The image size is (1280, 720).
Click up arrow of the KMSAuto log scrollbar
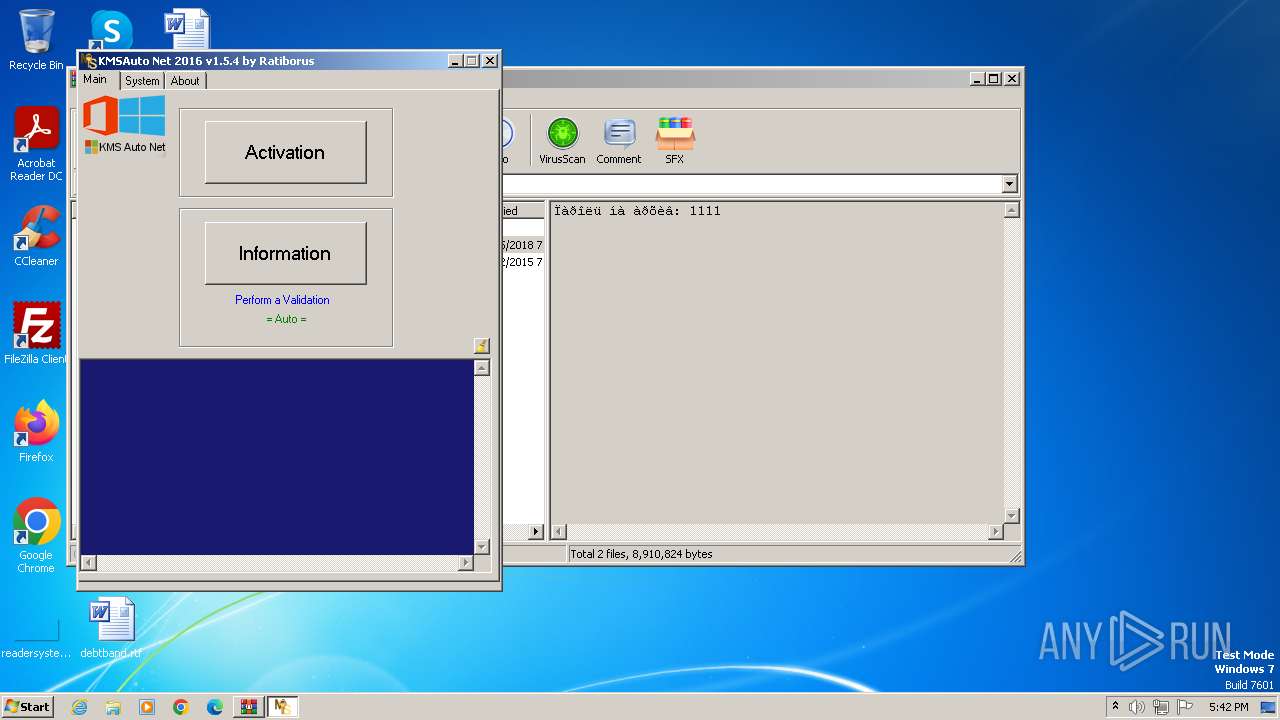click(482, 368)
